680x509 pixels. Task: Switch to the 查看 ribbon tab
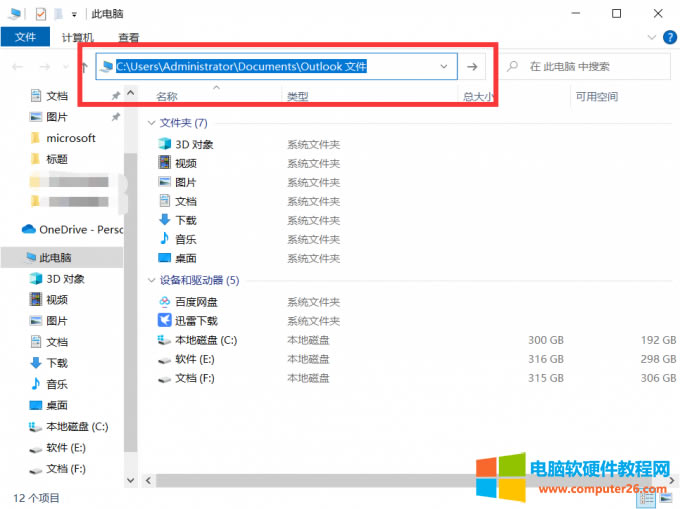point(129,38)
